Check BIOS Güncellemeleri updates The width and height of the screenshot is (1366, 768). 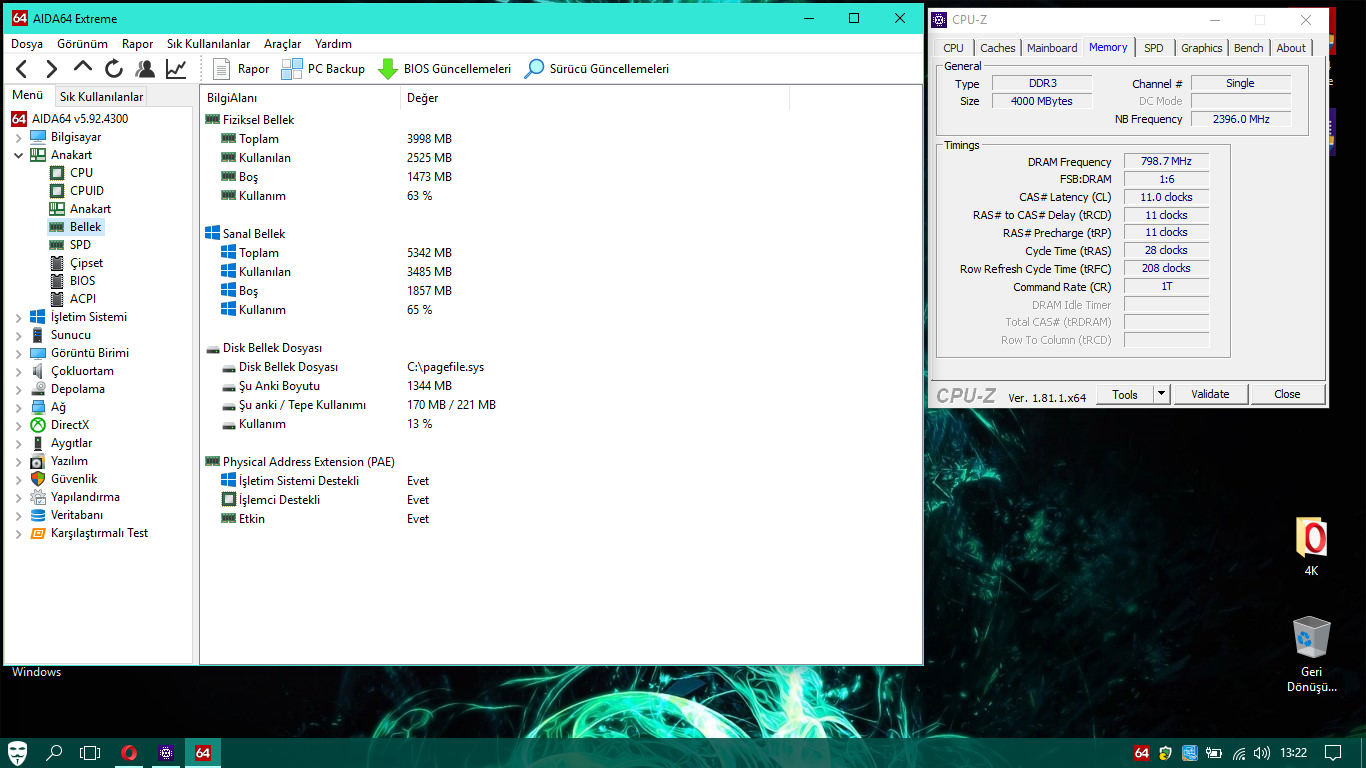coord(444,69)
